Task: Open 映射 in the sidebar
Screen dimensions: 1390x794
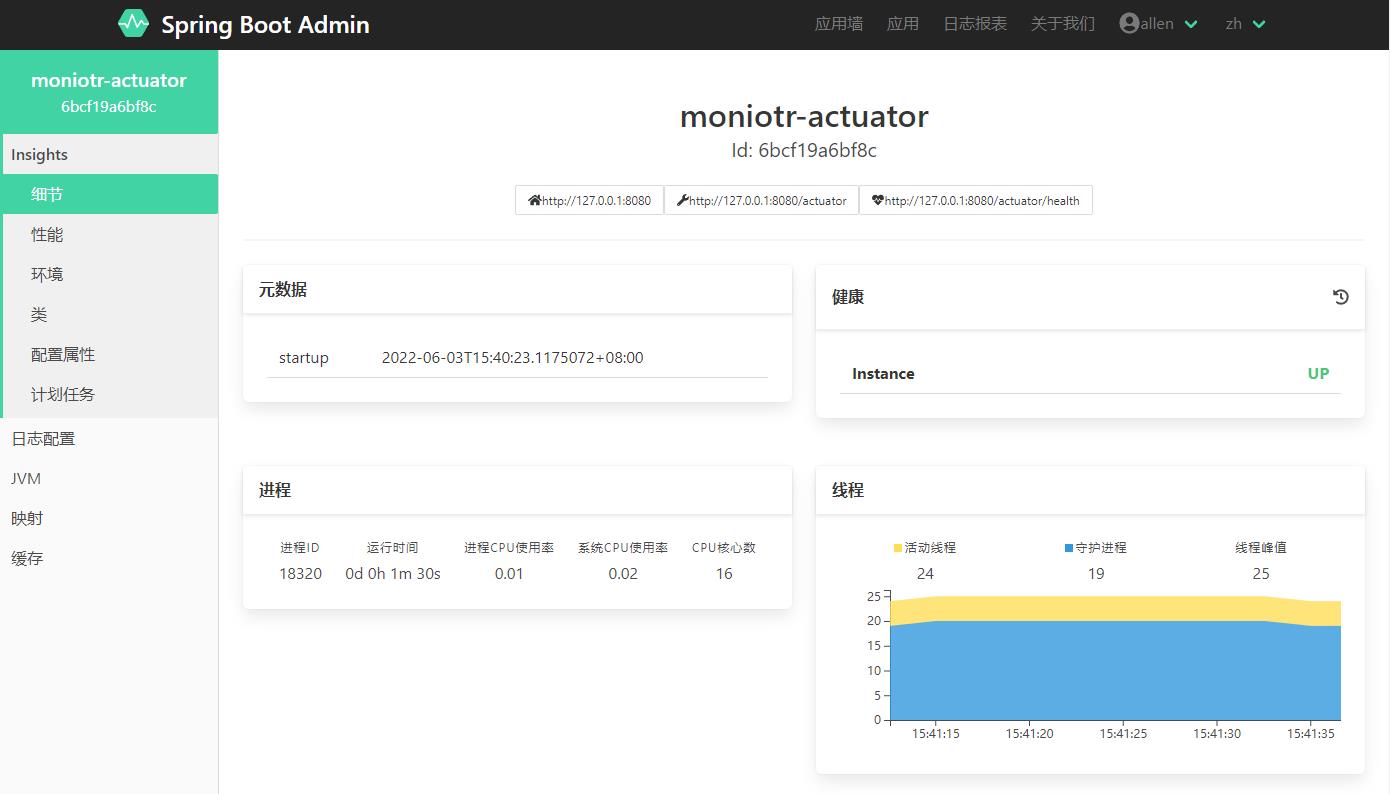Action: click(109, 518)
